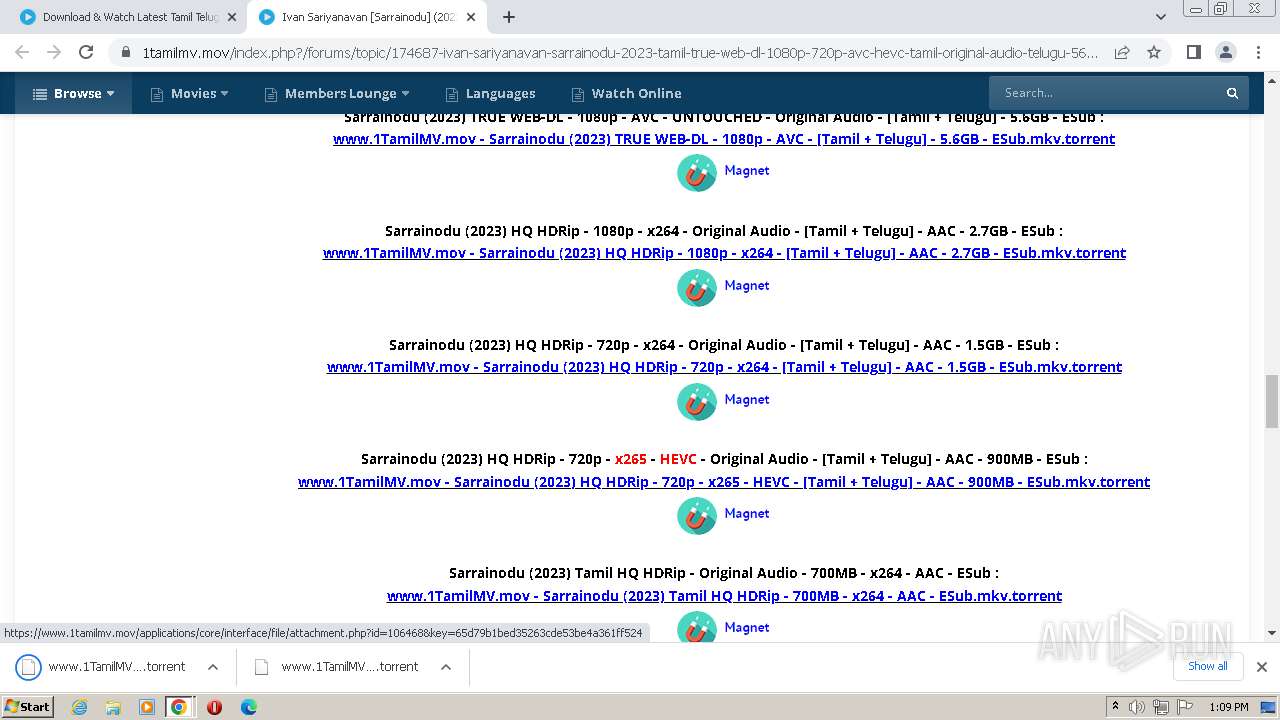Open the media player taskbar icon
This screenshot has height=720, width=1280.
[147, 707]
